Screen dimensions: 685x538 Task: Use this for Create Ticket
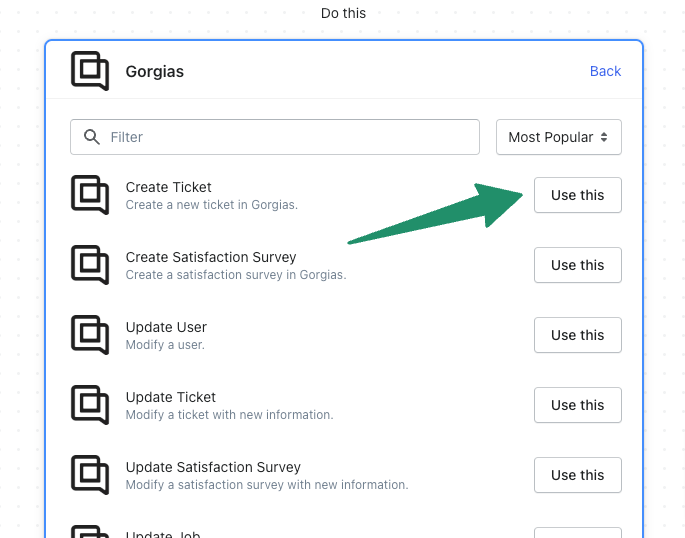(x=578, y=195)
